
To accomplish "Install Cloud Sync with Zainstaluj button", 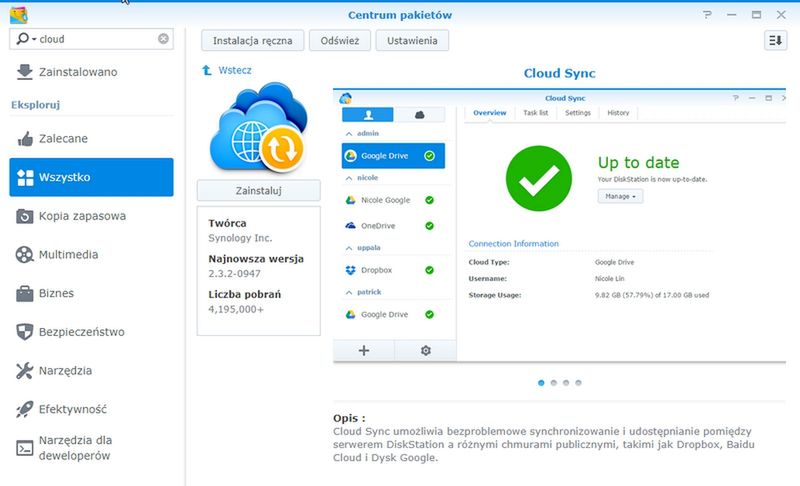I will tap(259, 191).
